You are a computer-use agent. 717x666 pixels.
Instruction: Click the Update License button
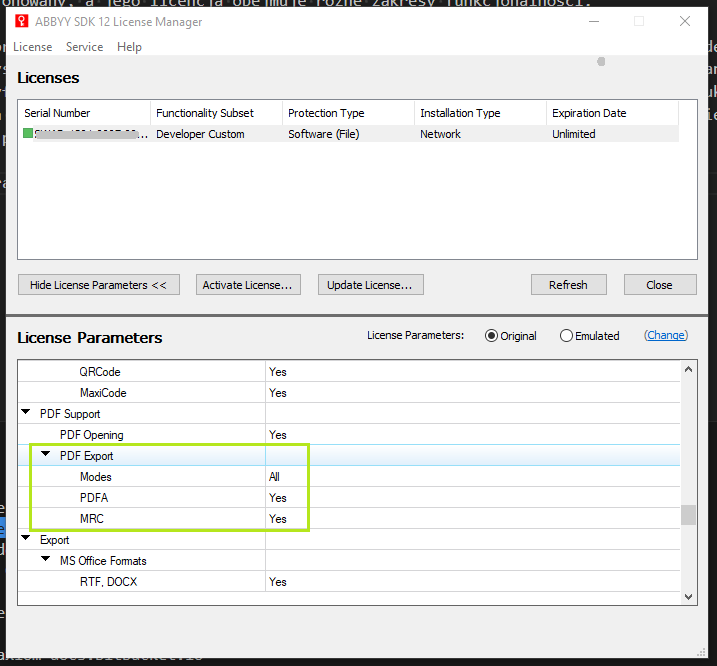[x=371, y=285]
